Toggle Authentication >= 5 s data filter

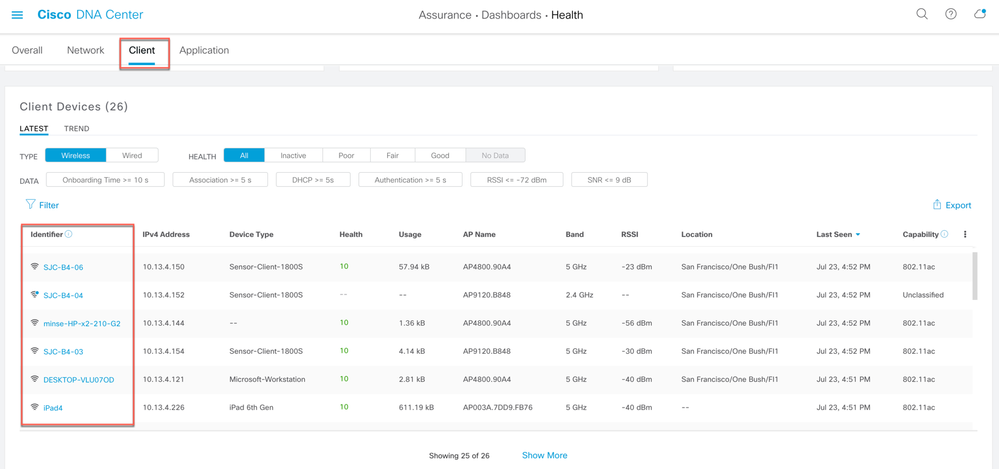tap(410, 180)
